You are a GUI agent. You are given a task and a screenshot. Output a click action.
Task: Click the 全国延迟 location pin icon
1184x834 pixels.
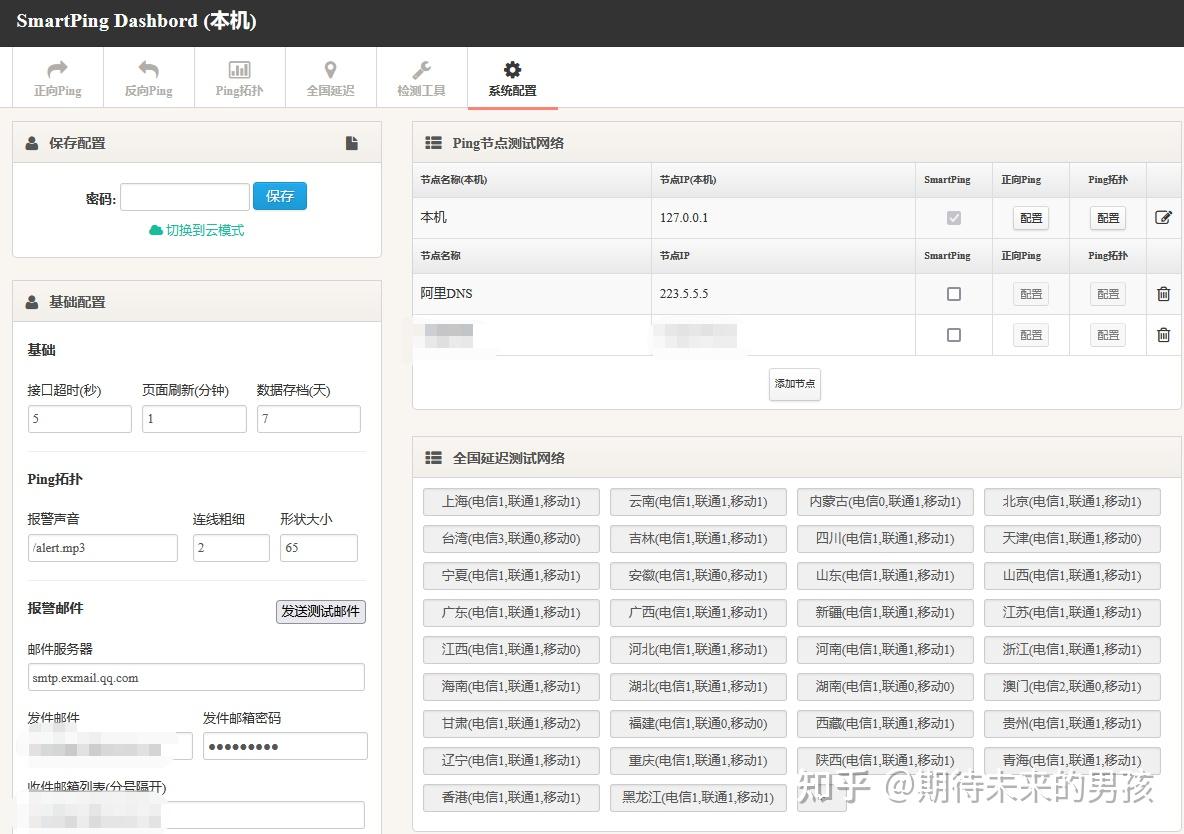click(x=330, y=68)
